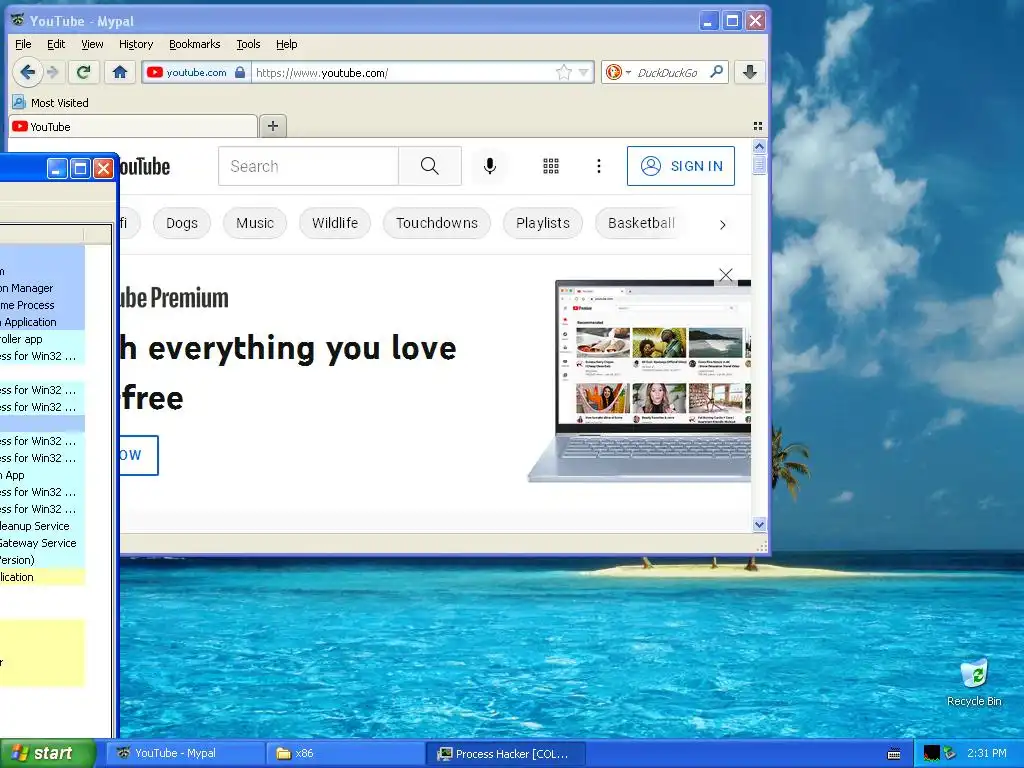Open the History menu

[136, 44]
